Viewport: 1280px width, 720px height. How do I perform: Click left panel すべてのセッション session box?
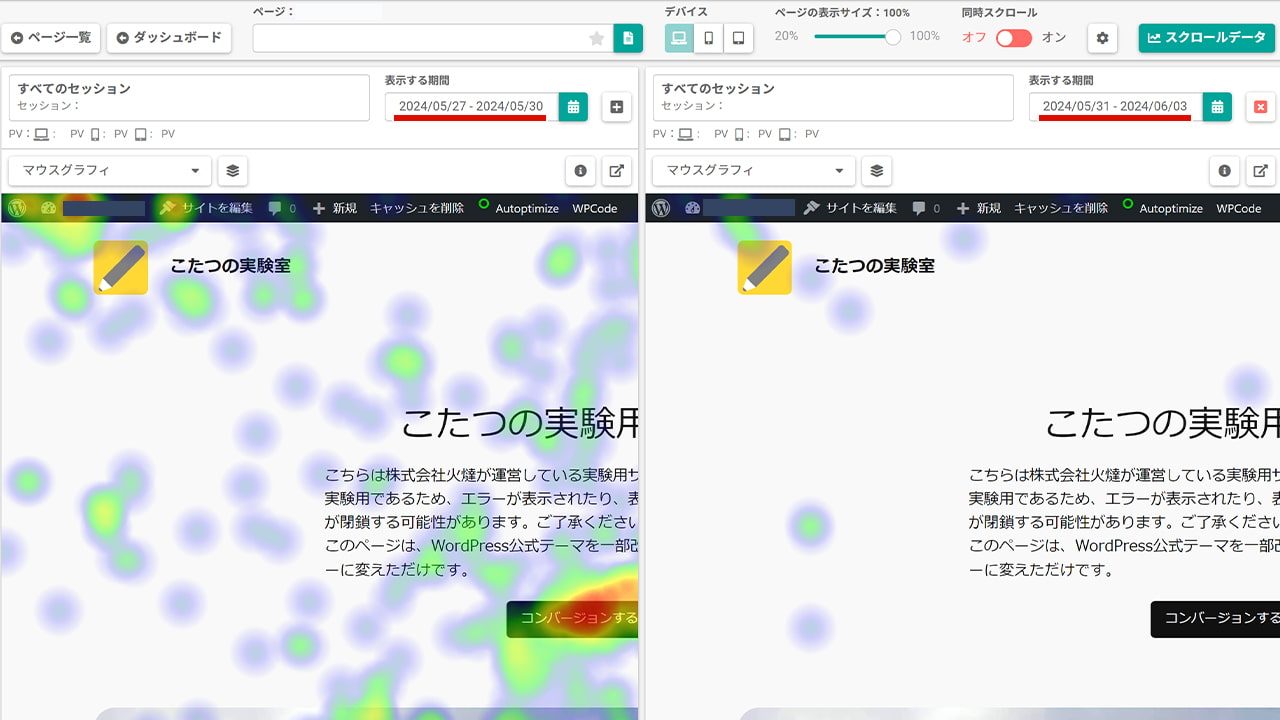pos(189,97)
